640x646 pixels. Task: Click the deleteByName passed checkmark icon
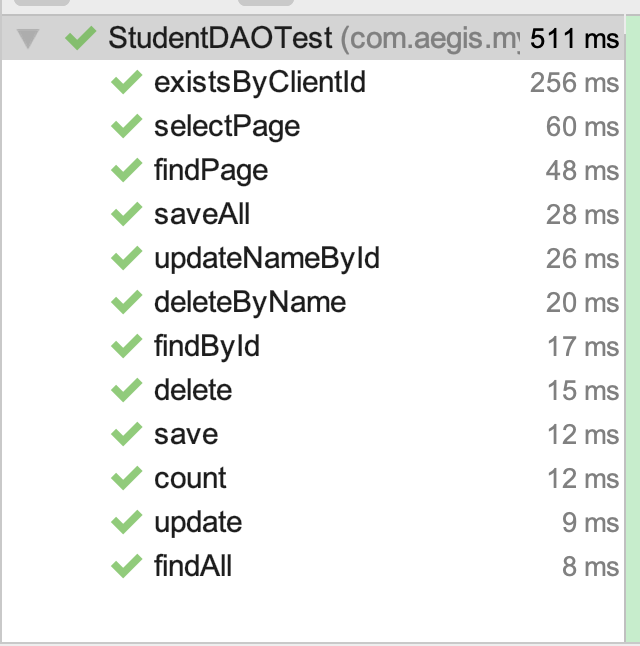pyautogui.click(x=126, y=303)
